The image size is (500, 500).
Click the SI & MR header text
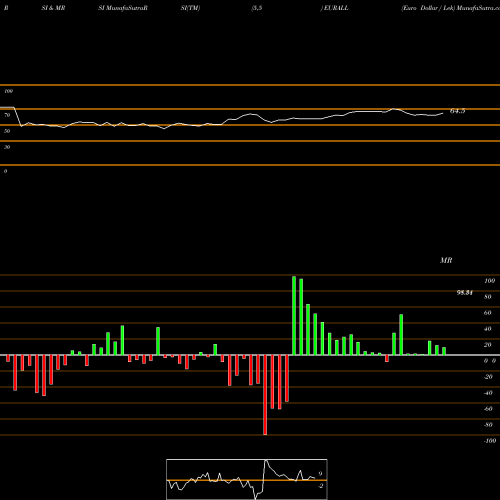[x=53, y=8]
